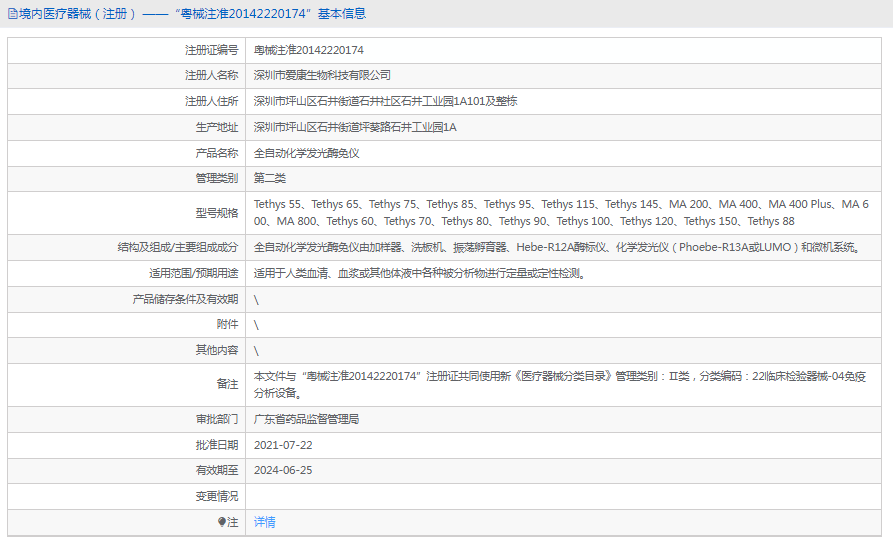Open the 详情 details link
This screenshot has width=893, height=541.
264,522
